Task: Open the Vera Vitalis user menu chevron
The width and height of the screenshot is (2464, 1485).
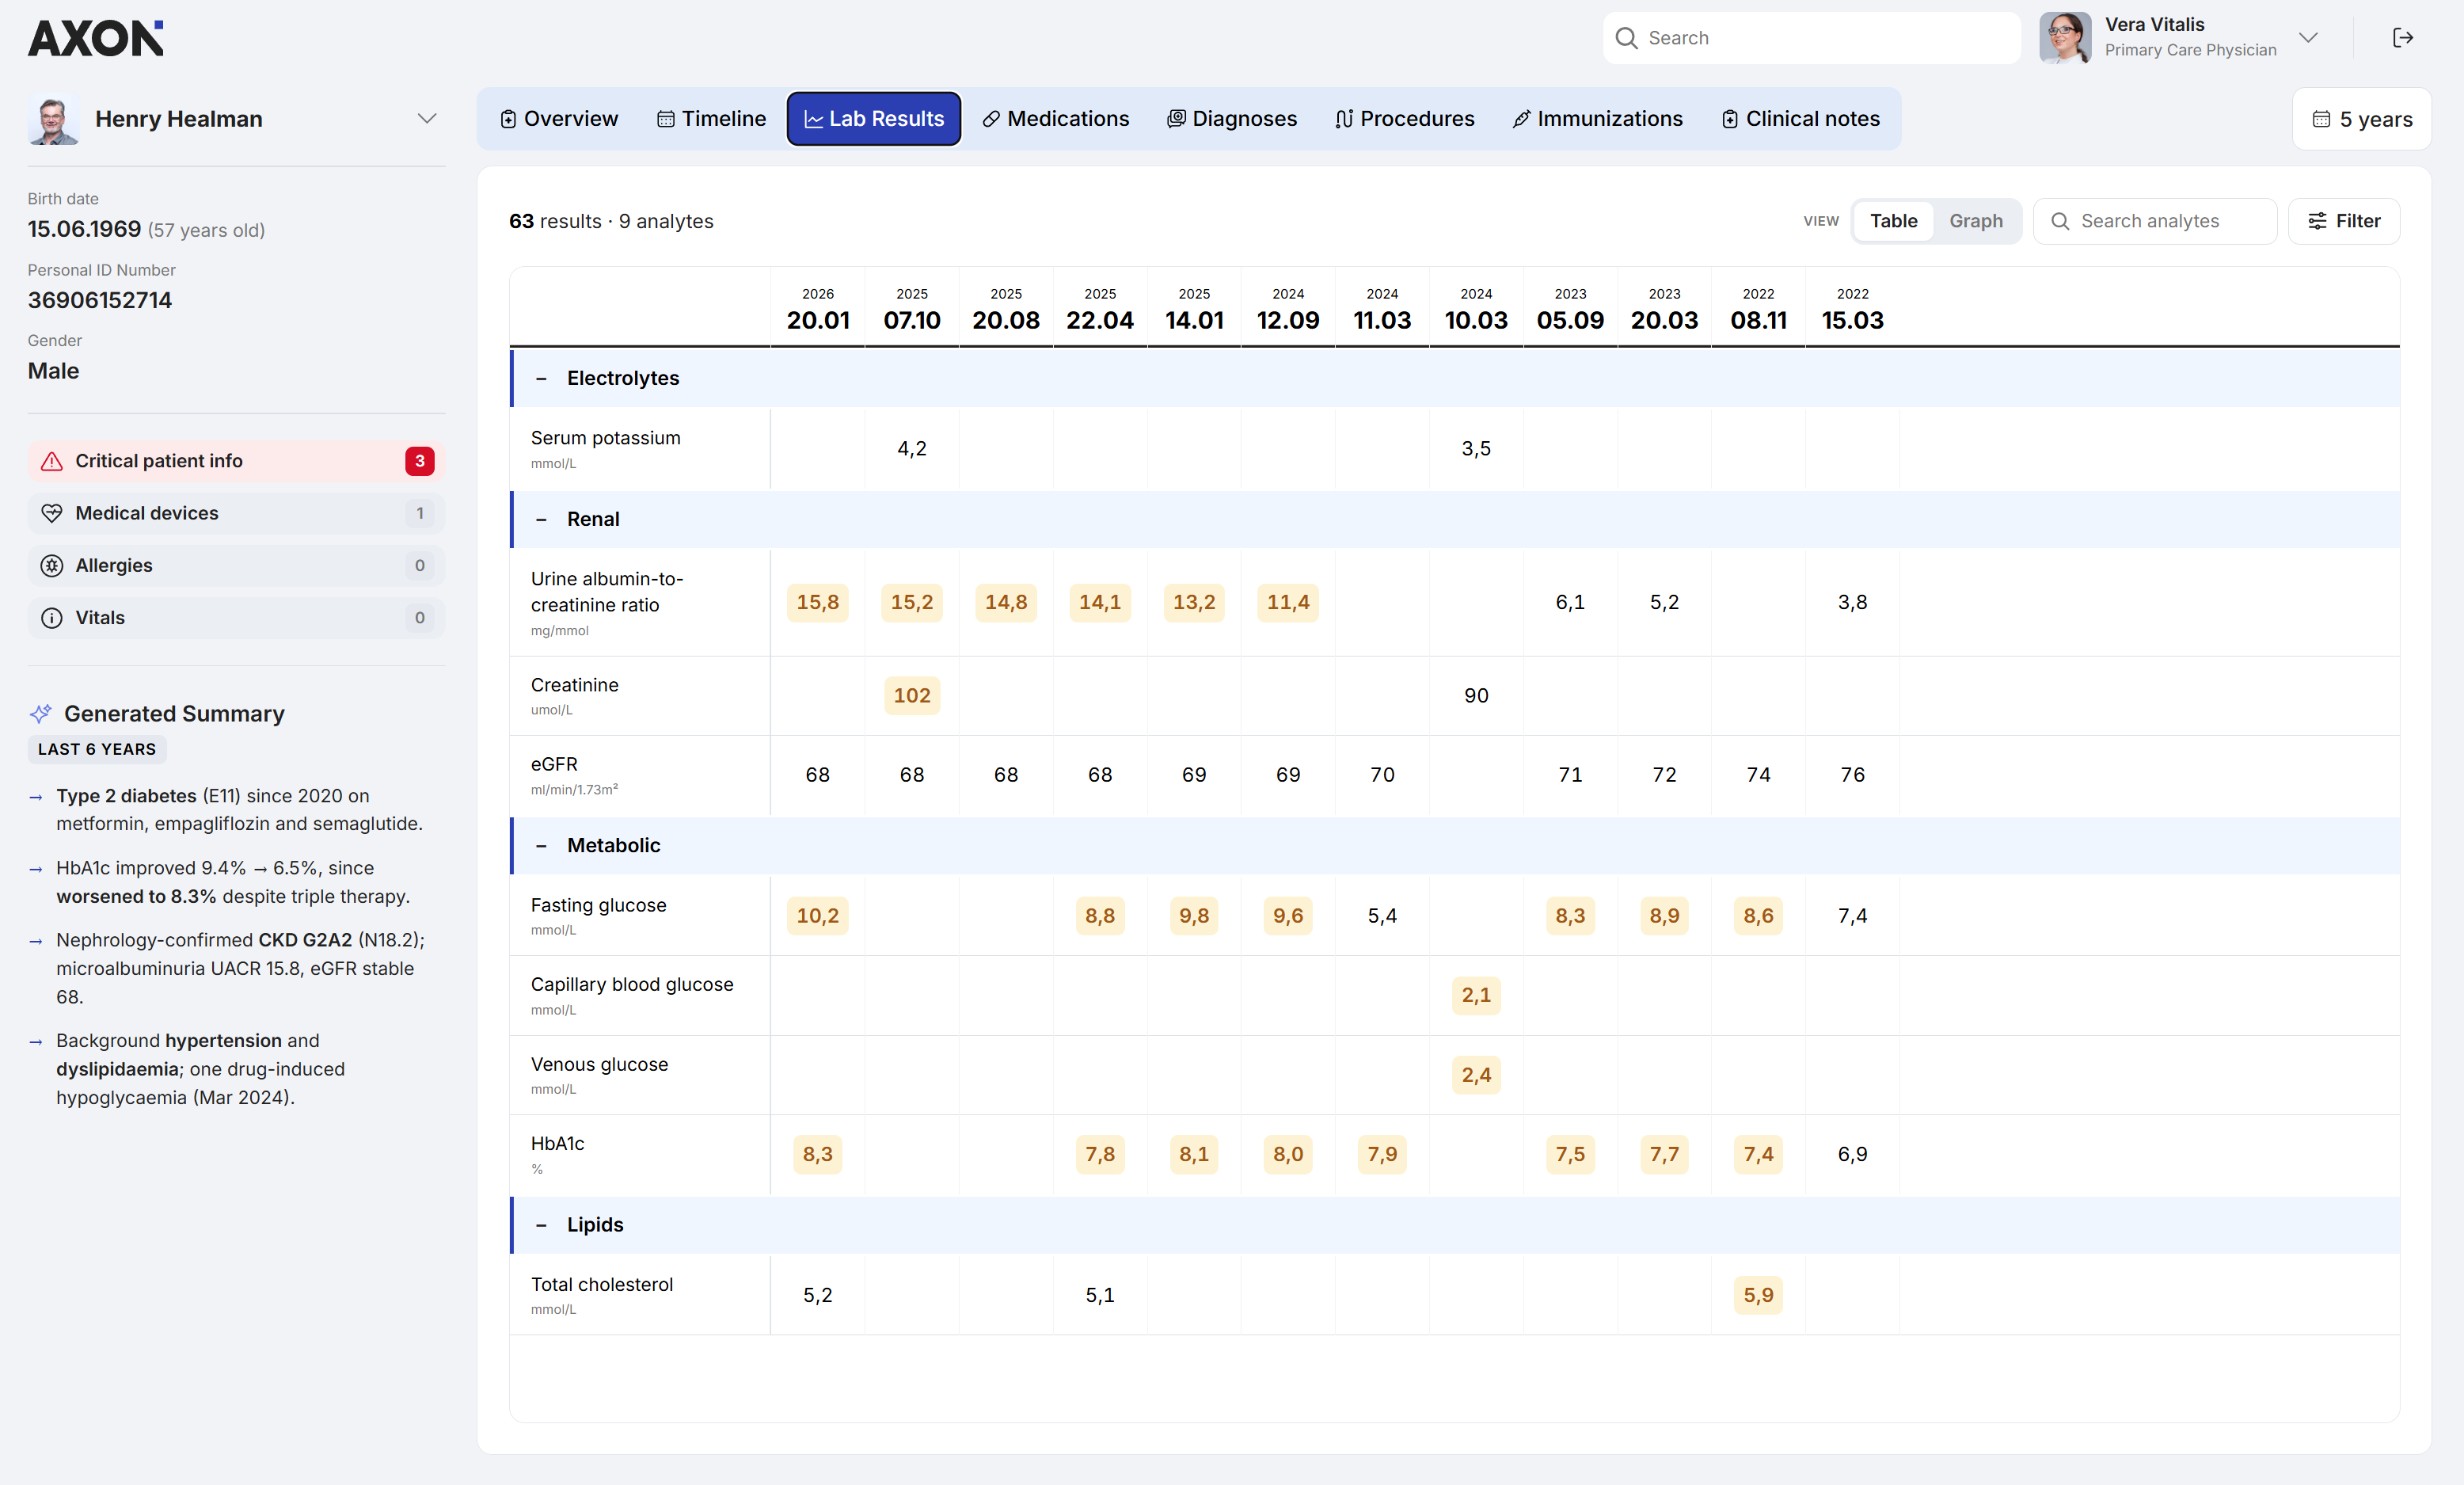Action: click(x=2308, y=38)
